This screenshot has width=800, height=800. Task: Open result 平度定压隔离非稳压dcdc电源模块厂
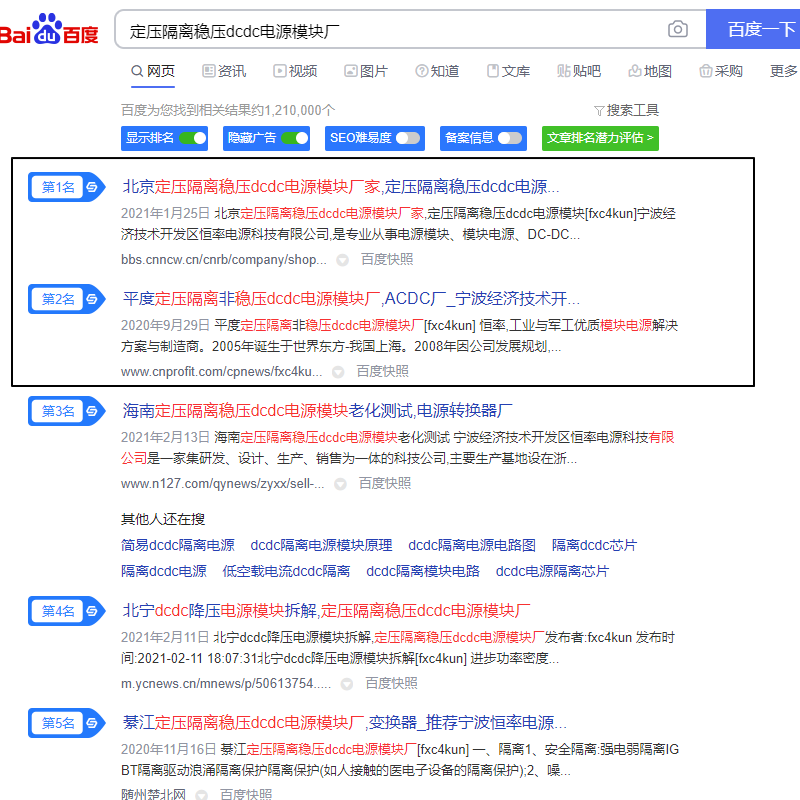351,298
